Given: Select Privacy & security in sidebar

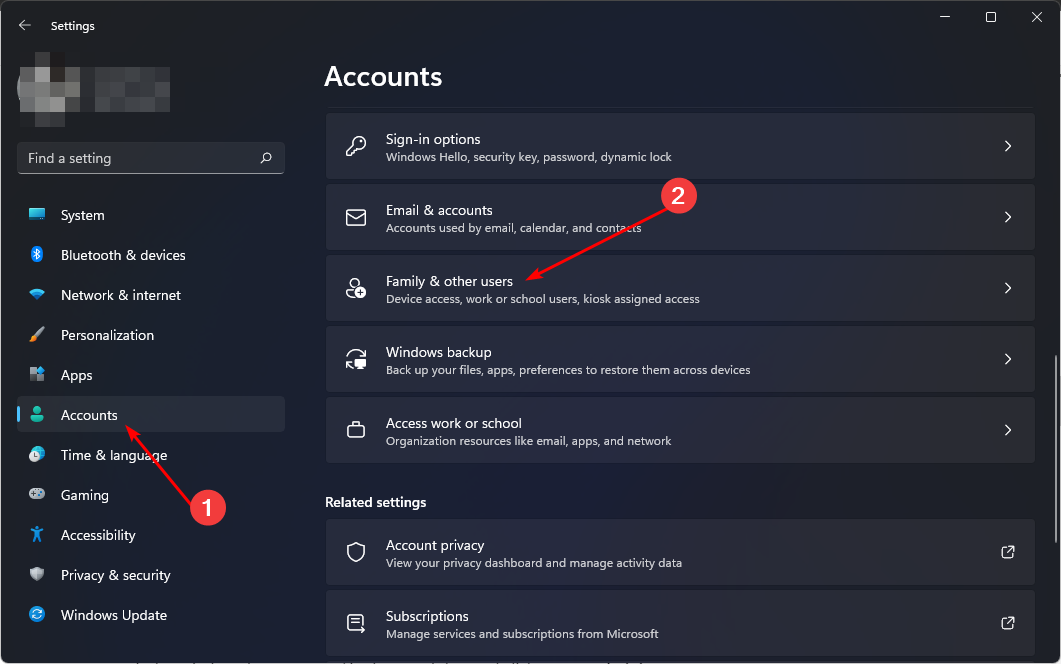Looking at the screenshot, I should pyautogui.click(x=115, y=575).
